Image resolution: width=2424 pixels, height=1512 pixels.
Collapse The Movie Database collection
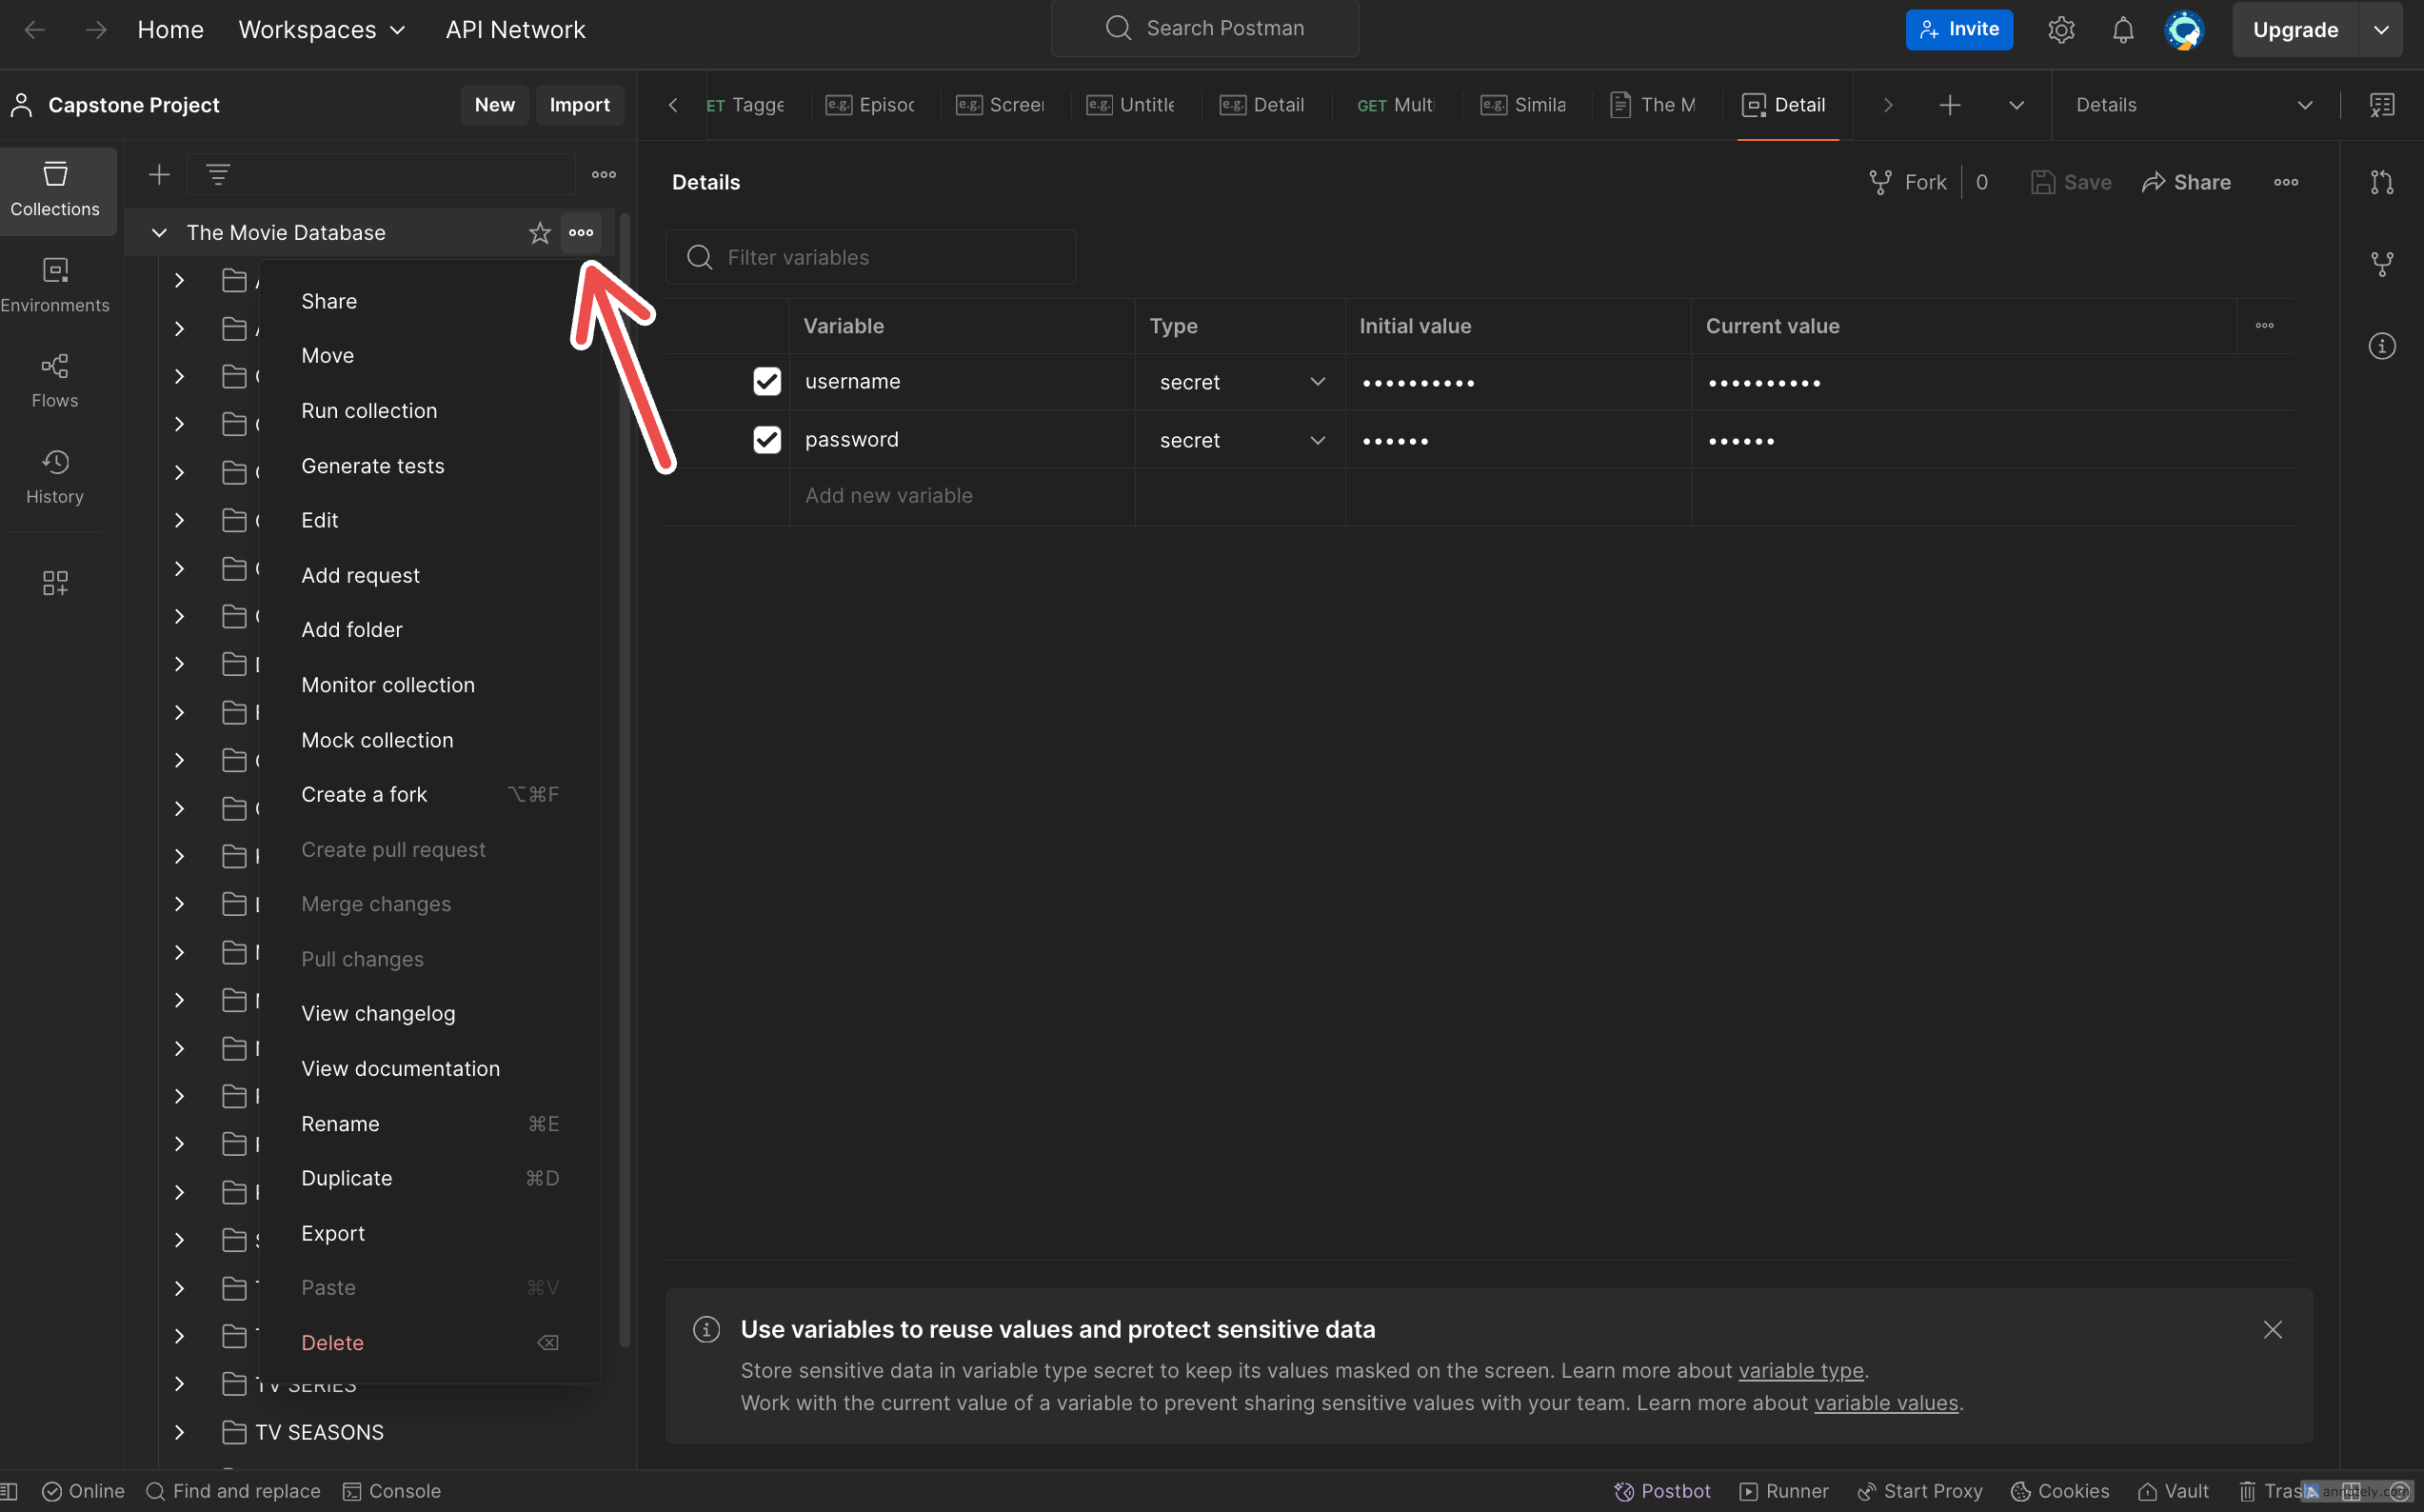pos(158,233)
